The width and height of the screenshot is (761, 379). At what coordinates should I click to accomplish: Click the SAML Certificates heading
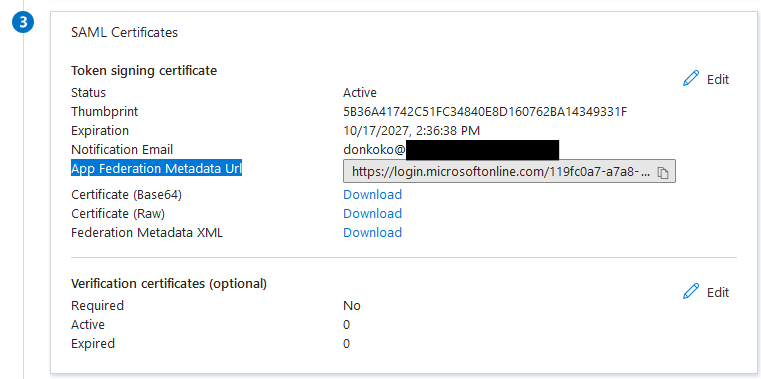tap(124, 33)
